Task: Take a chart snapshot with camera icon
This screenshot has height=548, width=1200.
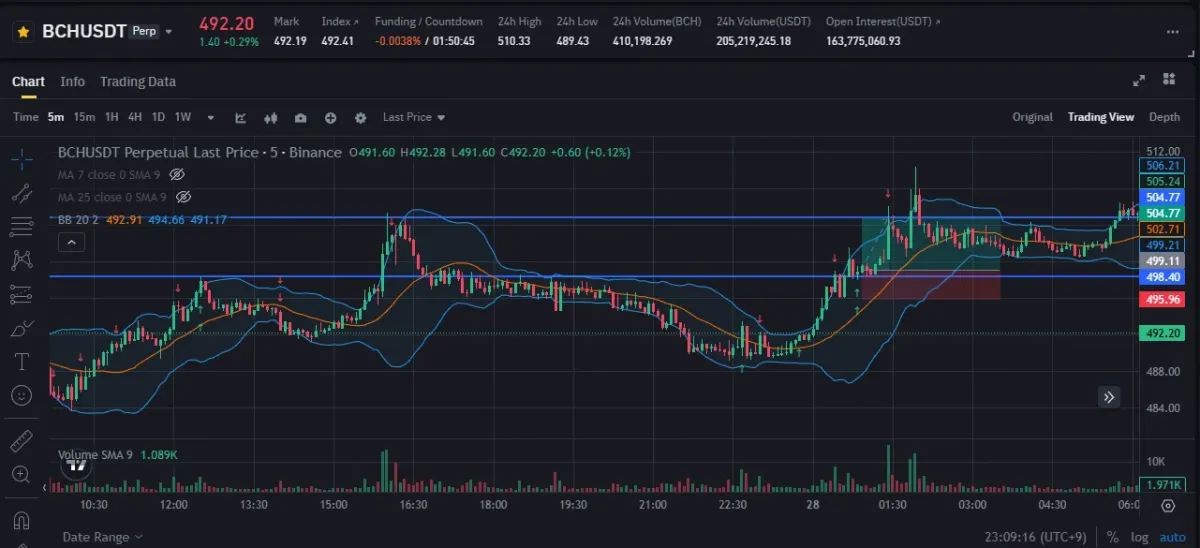Action: 300,117
